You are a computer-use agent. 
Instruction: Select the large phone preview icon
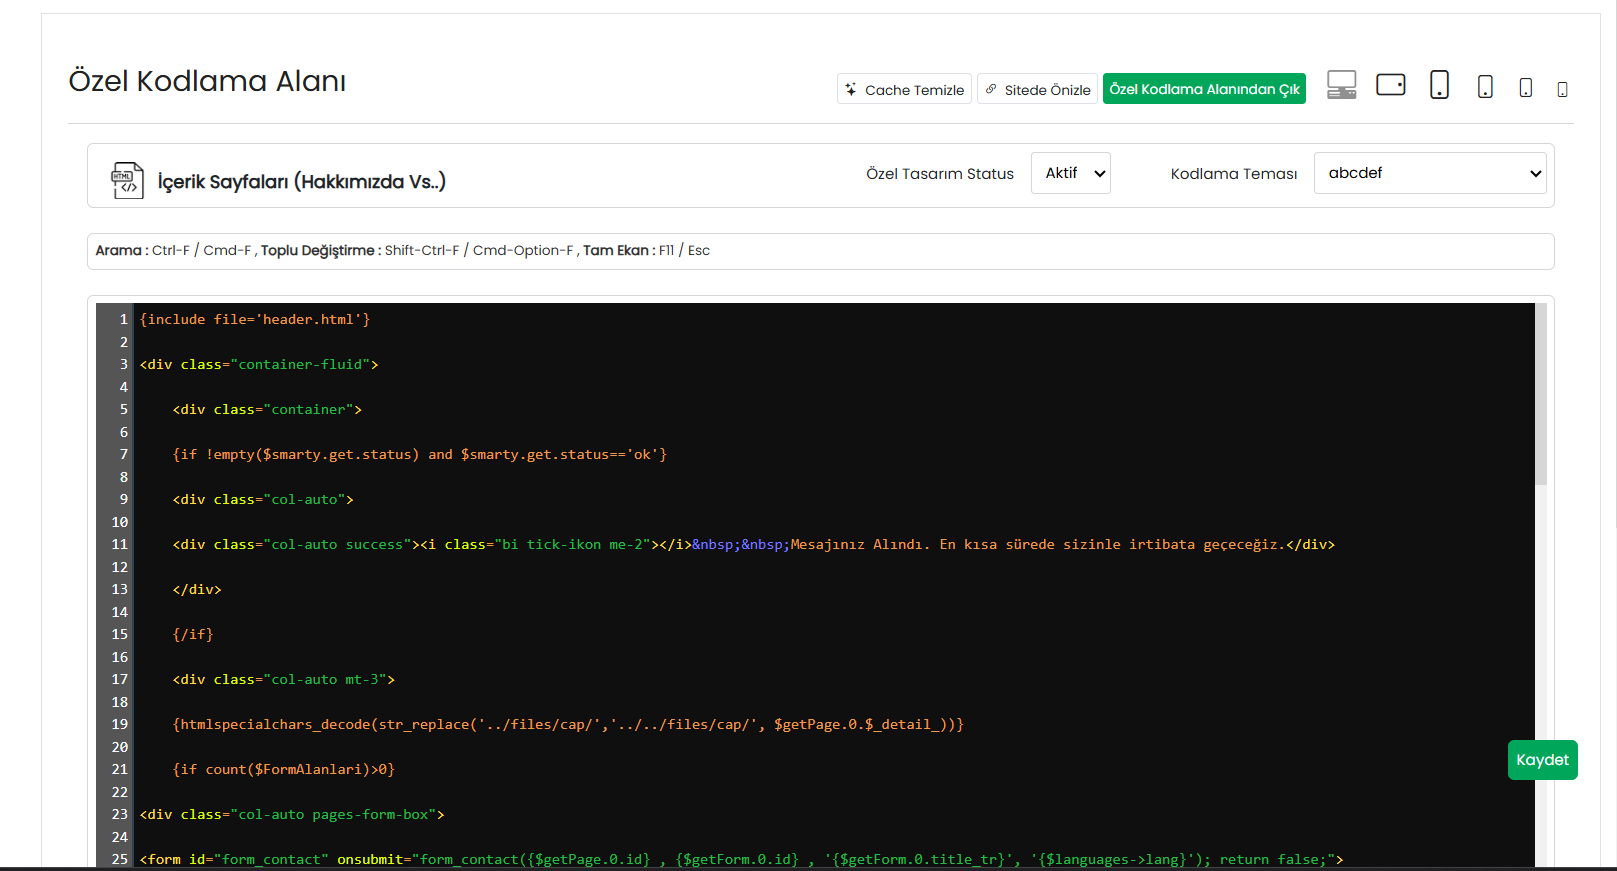tap(1485, 87)
